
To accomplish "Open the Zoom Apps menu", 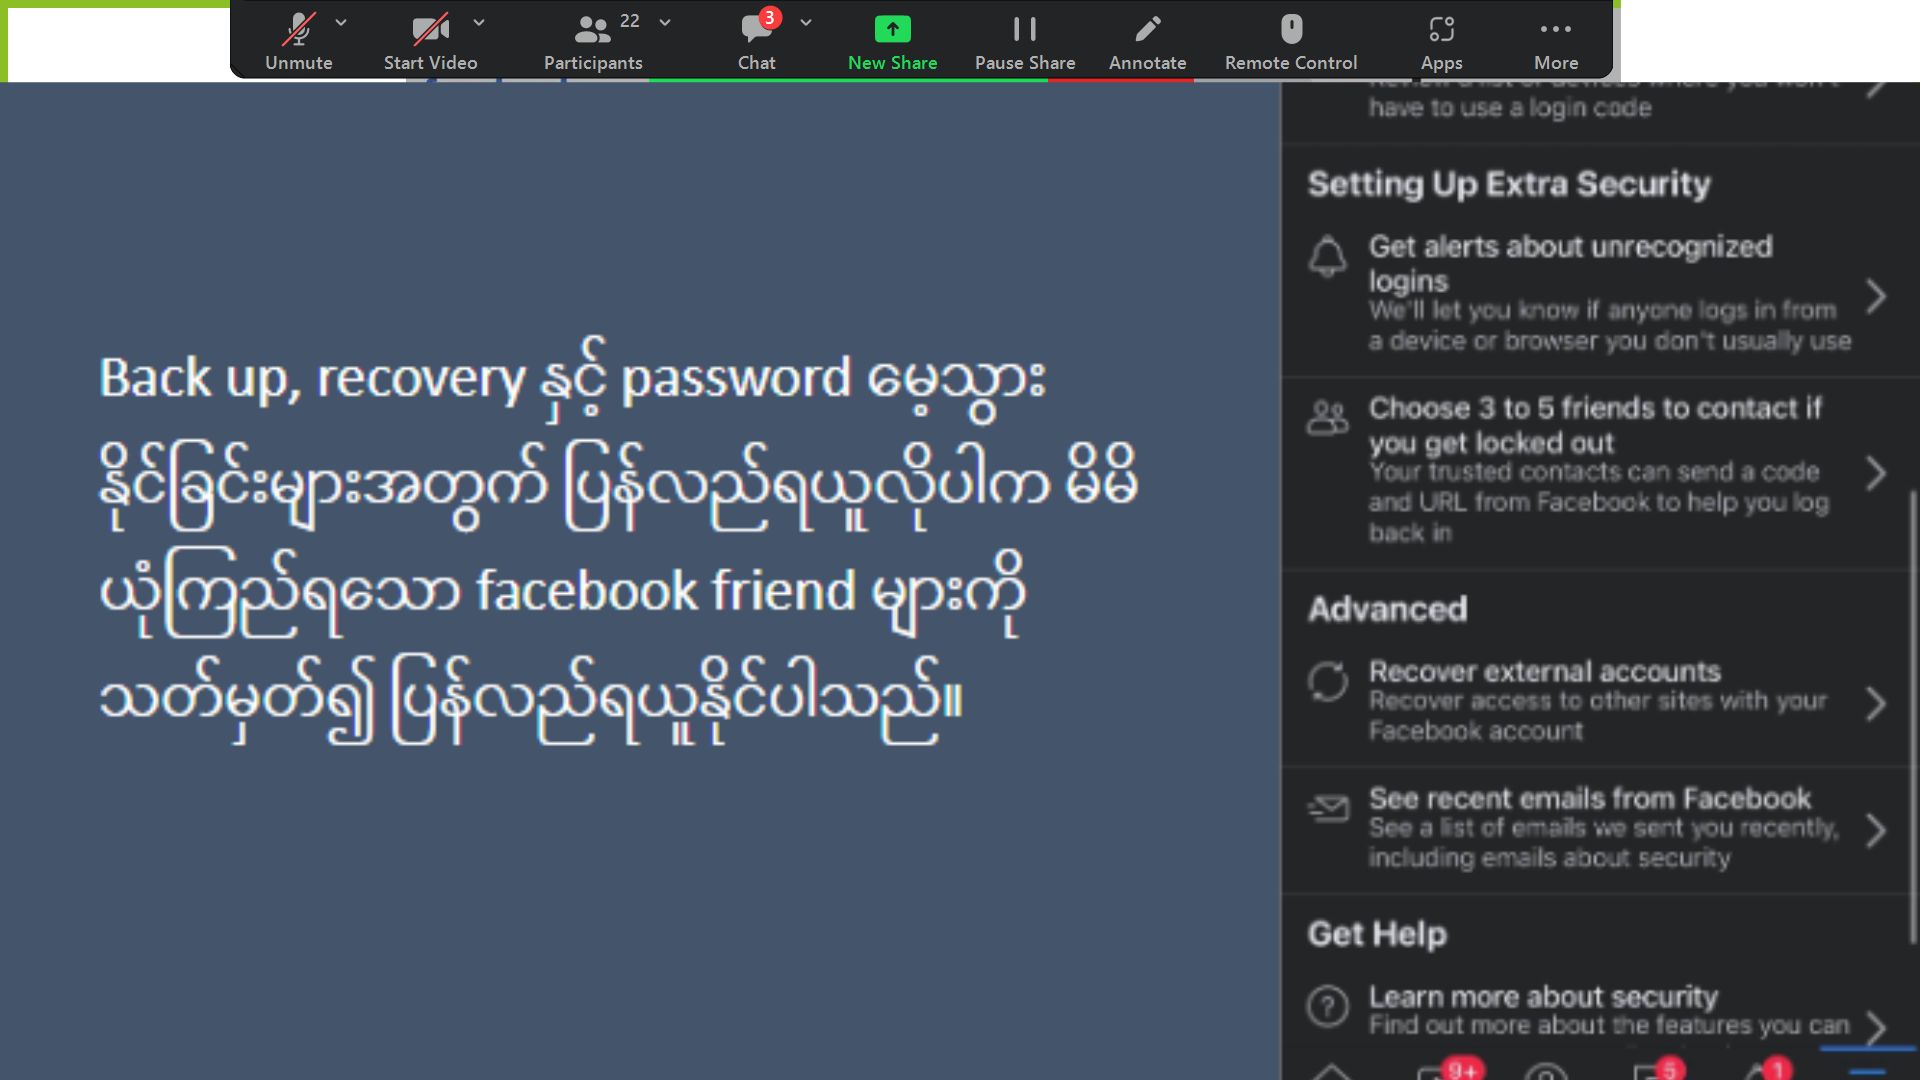I will pyautogui.click(x=1441, y=42).
